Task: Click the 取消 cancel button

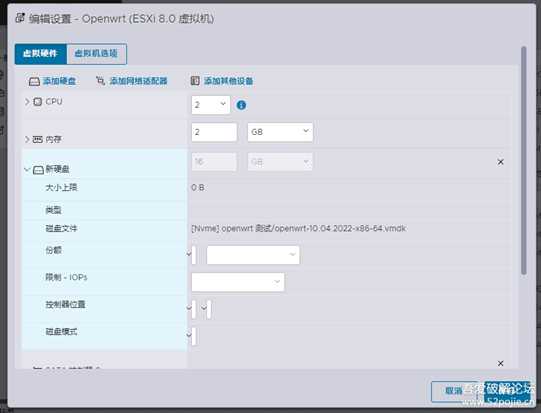Action: click(x=454, y=391)
